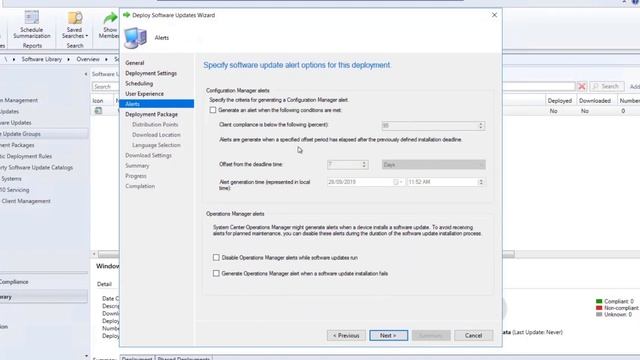Select Windows 10 Servicing tree node

(15, 190)
